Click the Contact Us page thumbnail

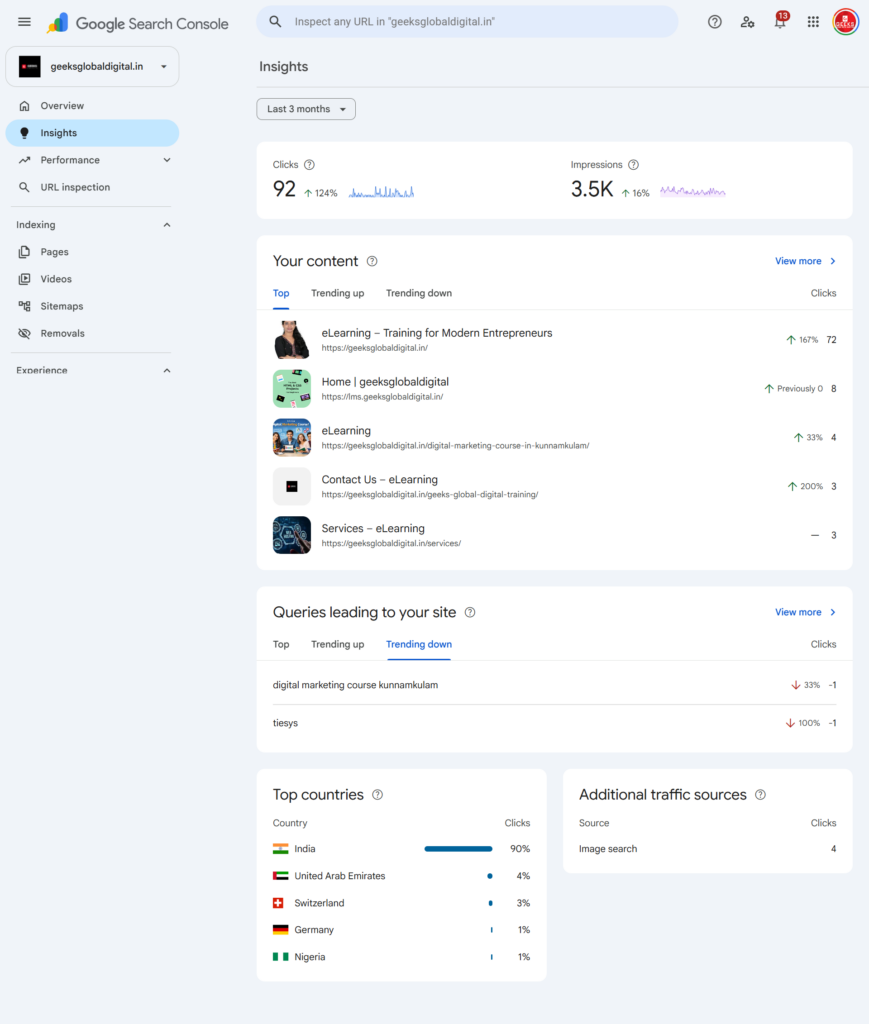click(x=292, y=487)
